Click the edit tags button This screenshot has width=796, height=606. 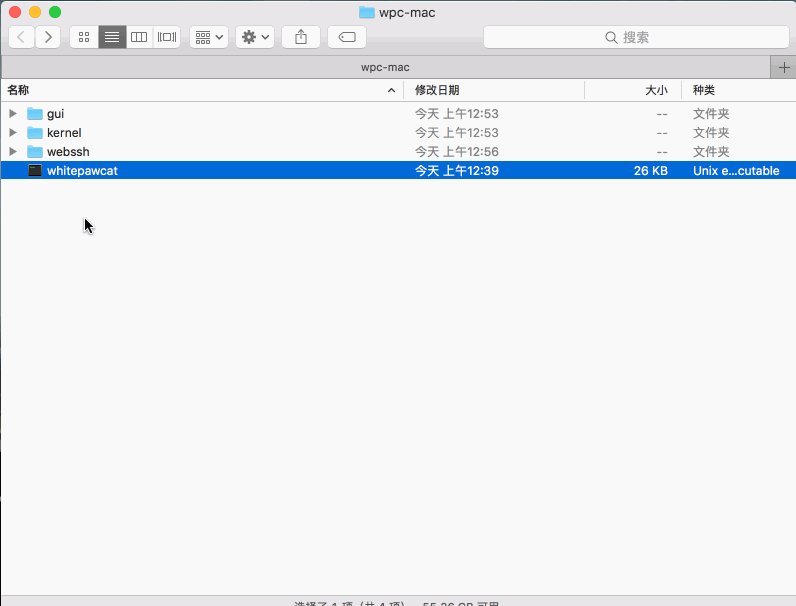(347, 37)
